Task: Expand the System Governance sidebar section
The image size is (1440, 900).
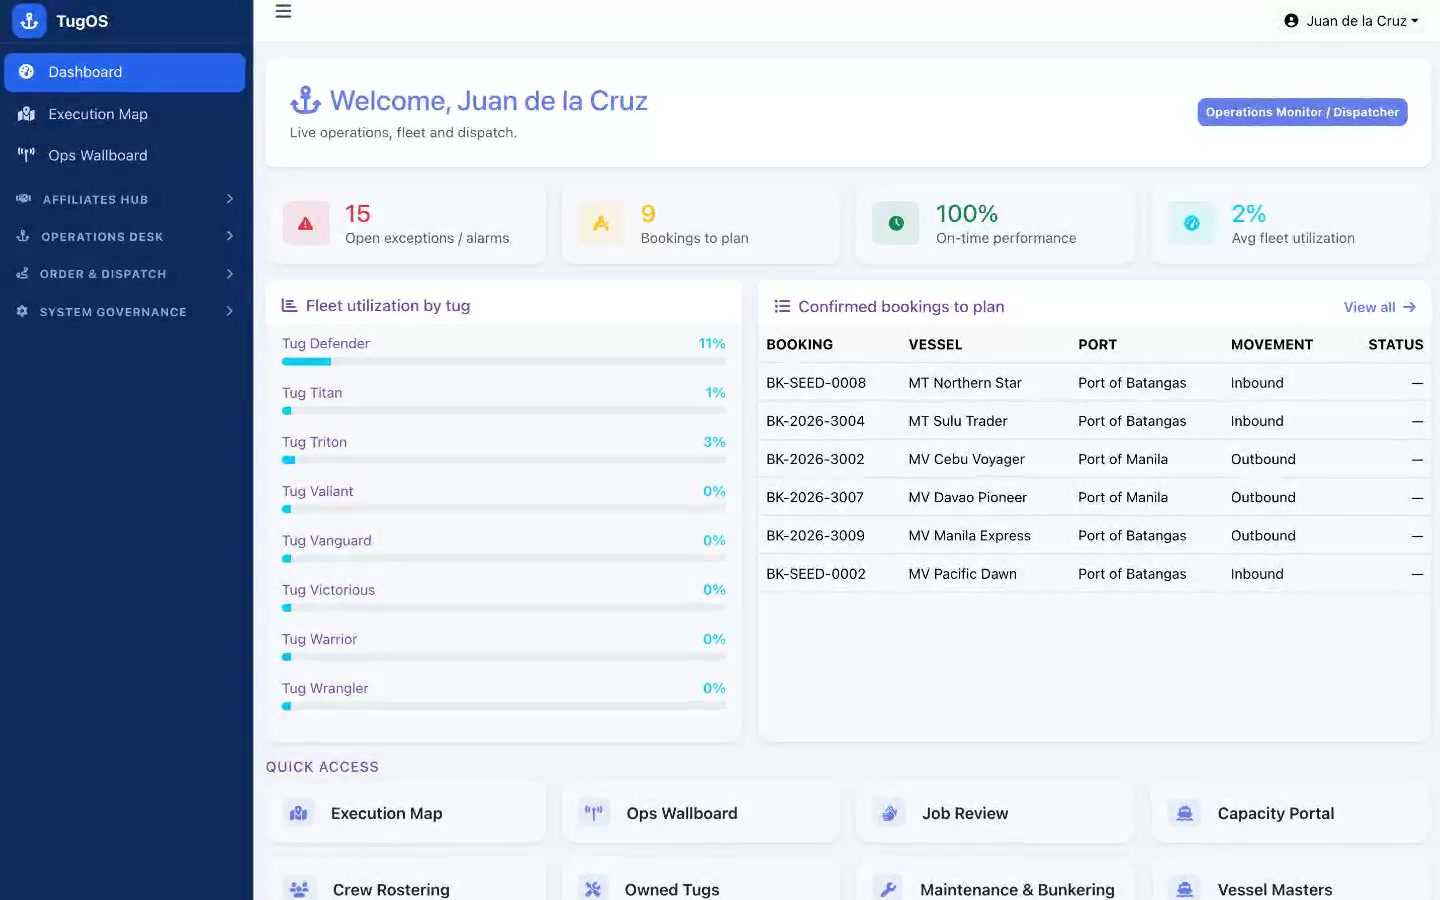Action: coord(126,312)
